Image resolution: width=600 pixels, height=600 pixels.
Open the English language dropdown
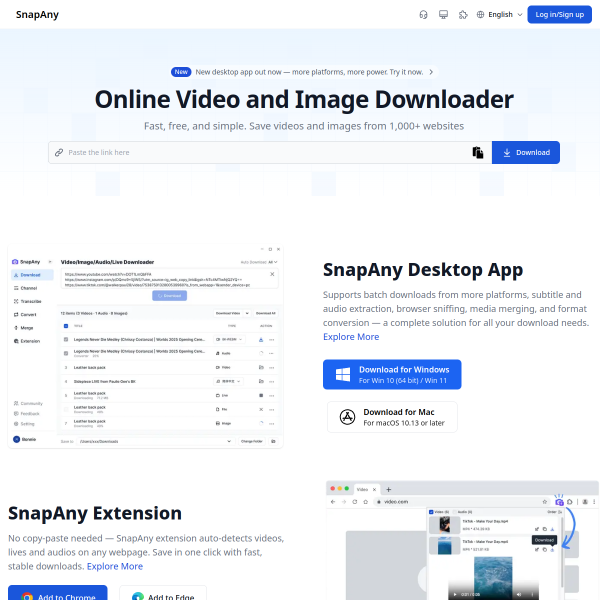coord(499,15)
